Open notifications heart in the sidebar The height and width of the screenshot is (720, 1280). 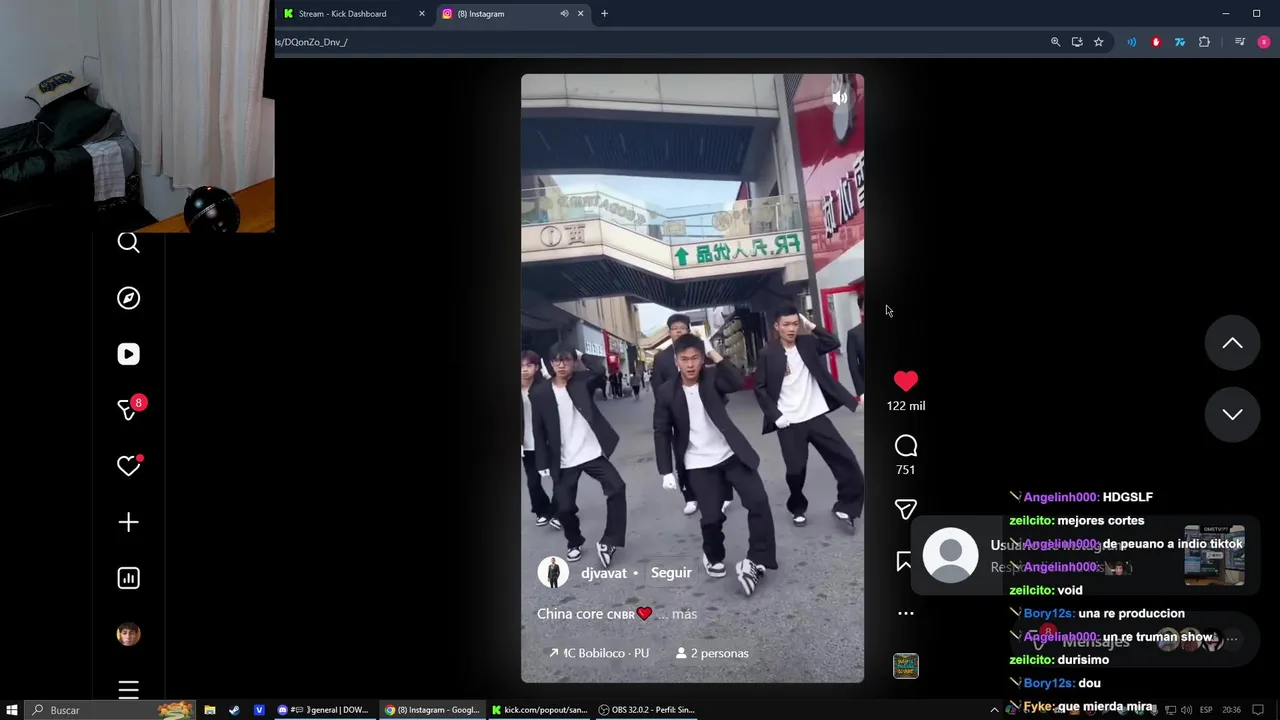pos(128,466)
